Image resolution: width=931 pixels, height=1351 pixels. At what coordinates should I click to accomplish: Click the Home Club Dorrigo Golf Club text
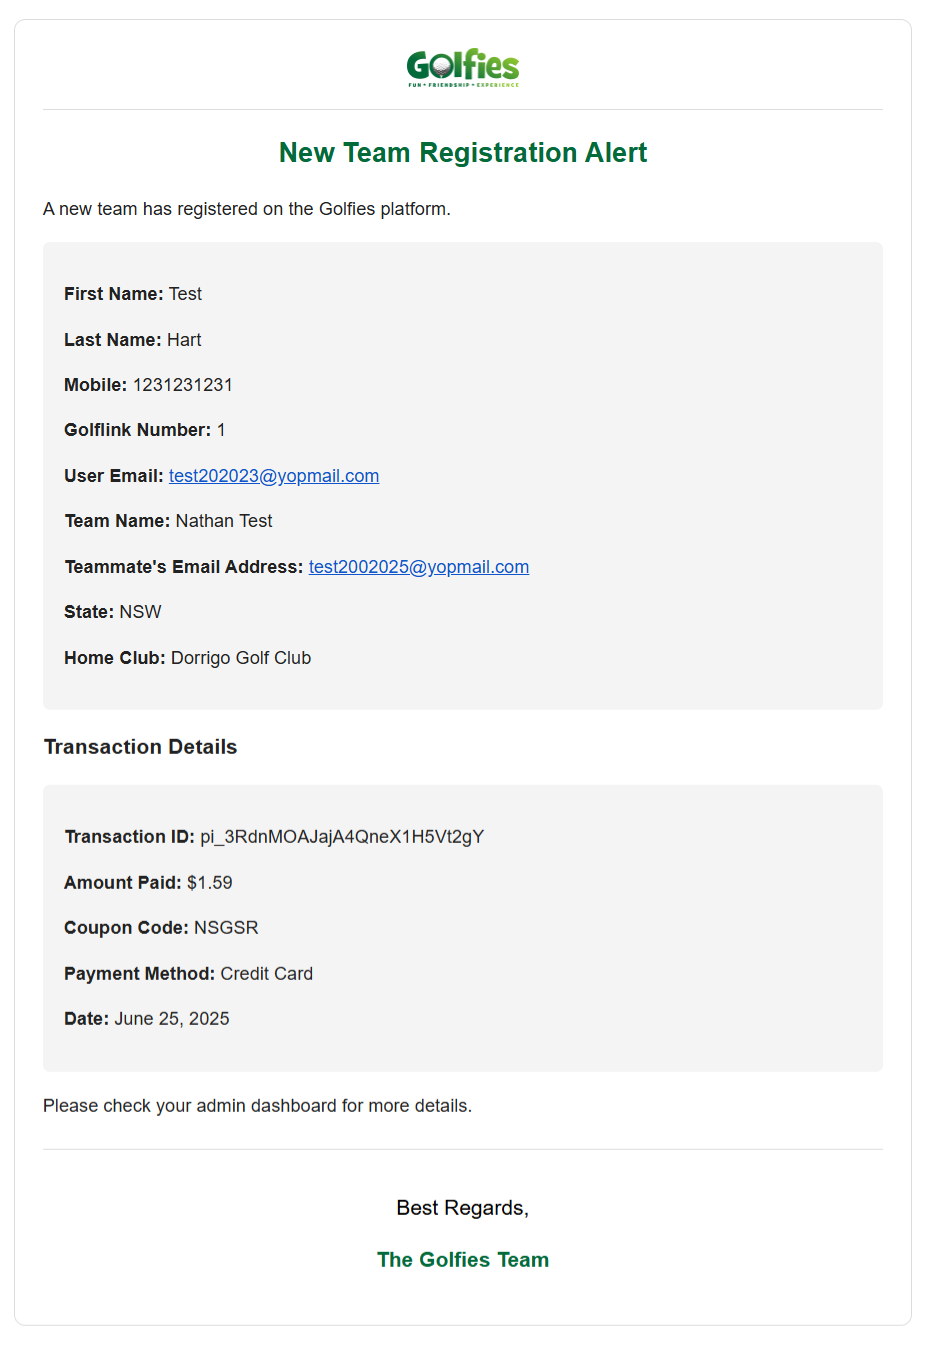tap(240, 658)
